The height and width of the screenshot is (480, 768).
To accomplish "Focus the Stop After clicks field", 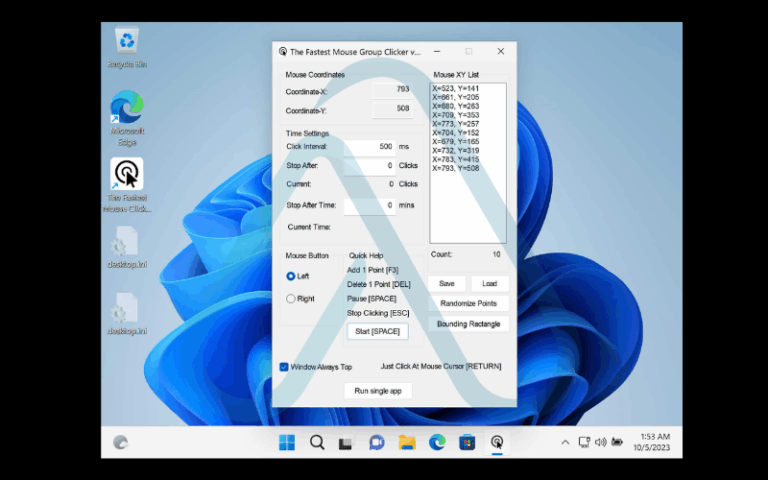I will 370,166.
